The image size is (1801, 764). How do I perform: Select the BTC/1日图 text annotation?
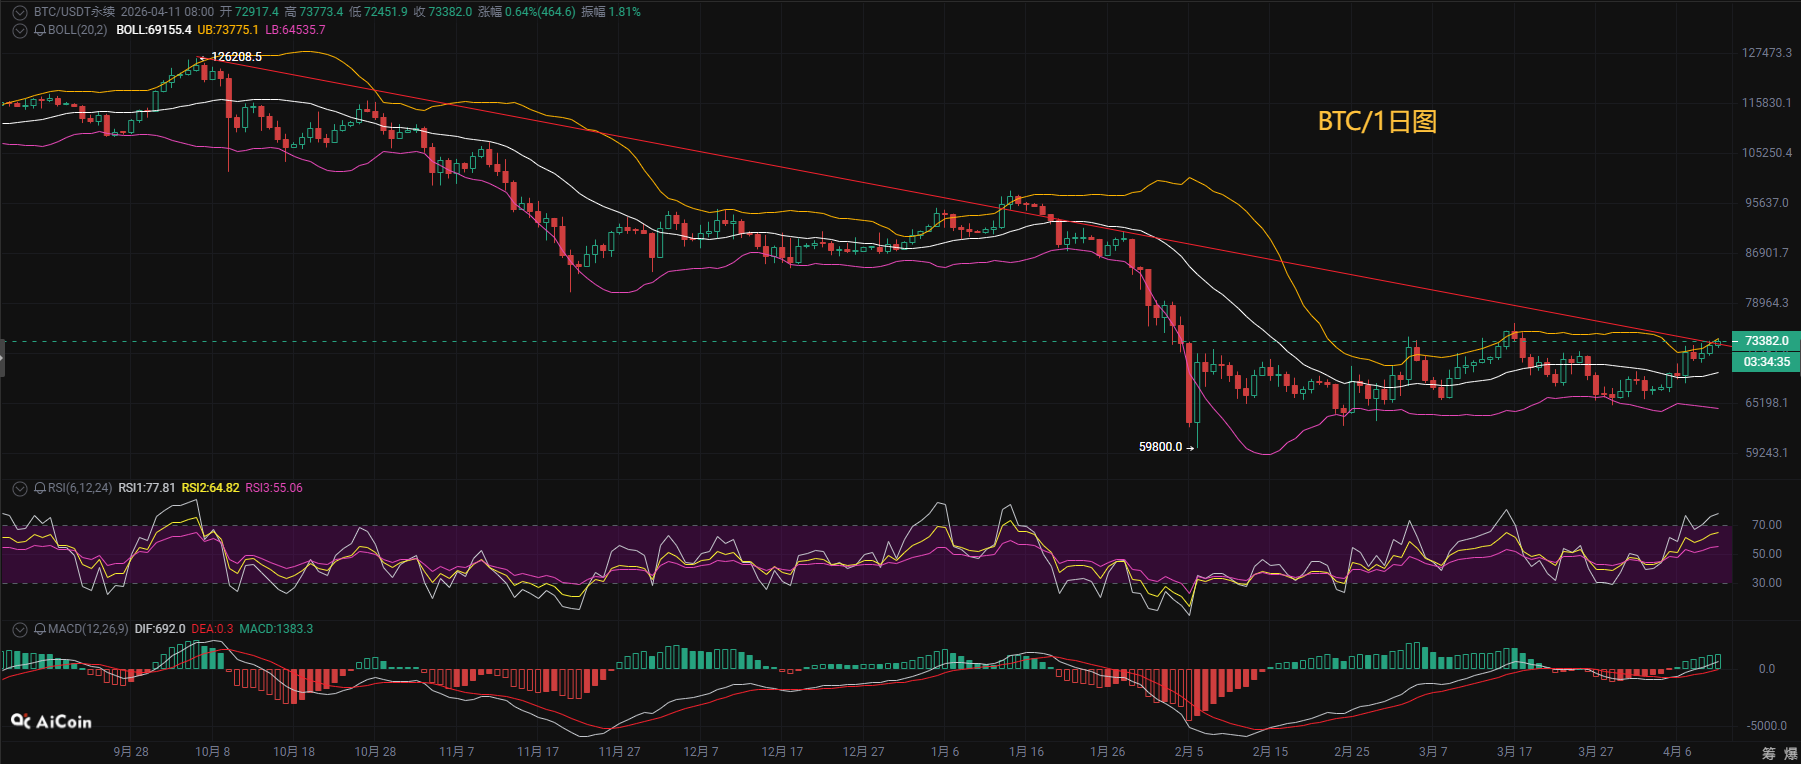[x=1376, y=121]
